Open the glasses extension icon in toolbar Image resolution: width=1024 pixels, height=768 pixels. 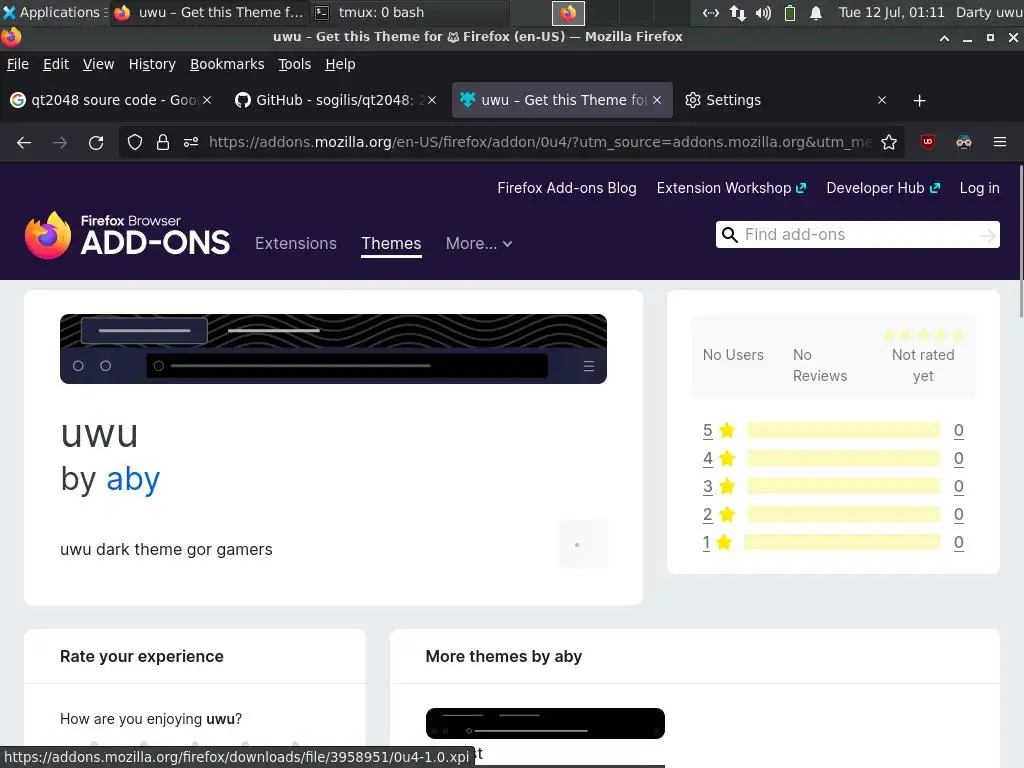pyautogui.click(x=964, y=142)
